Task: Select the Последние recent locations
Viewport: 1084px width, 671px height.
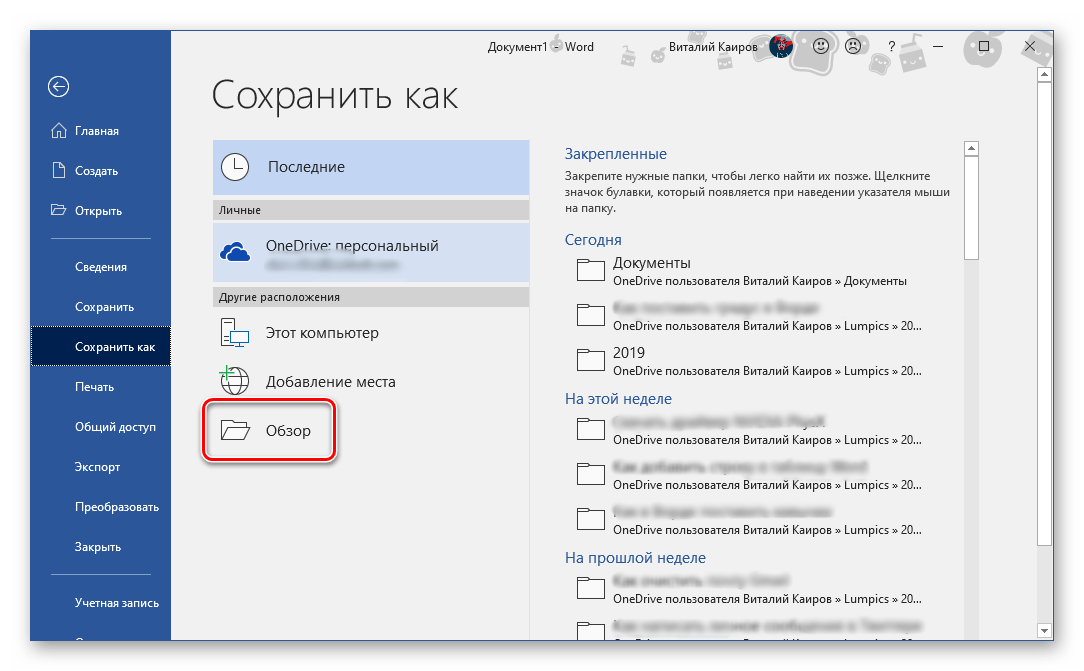Action: [371, 167]
